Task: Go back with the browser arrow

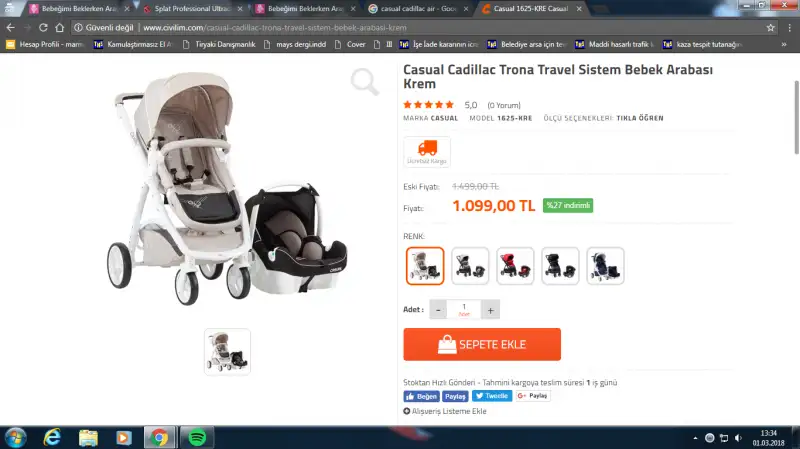Action: (x=11, y=28)
